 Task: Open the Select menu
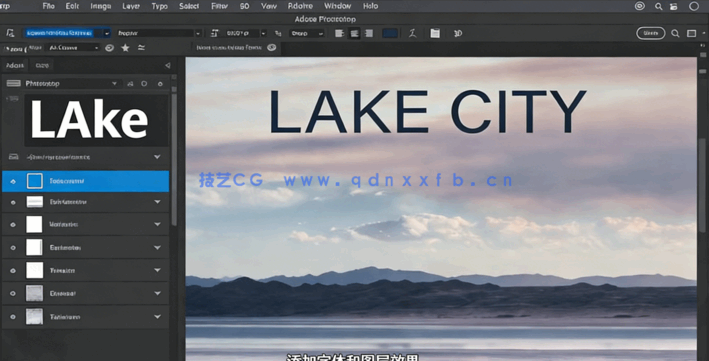[x=189, y=6]
